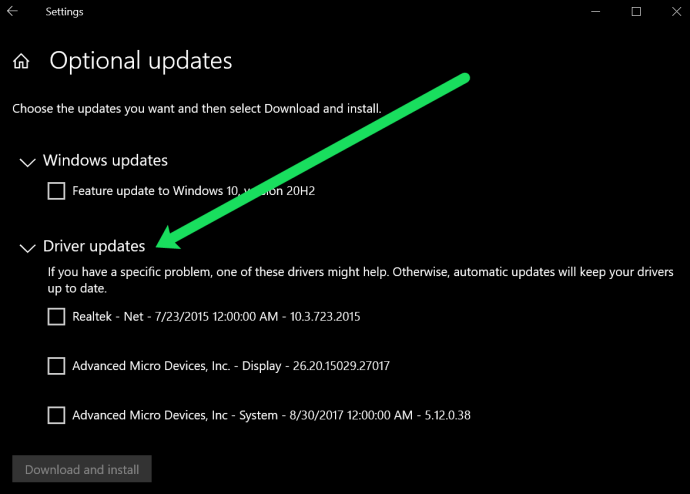This screenshot has height=494, width=690.
Task: Click the Optional updates page title
Action: 141,61
